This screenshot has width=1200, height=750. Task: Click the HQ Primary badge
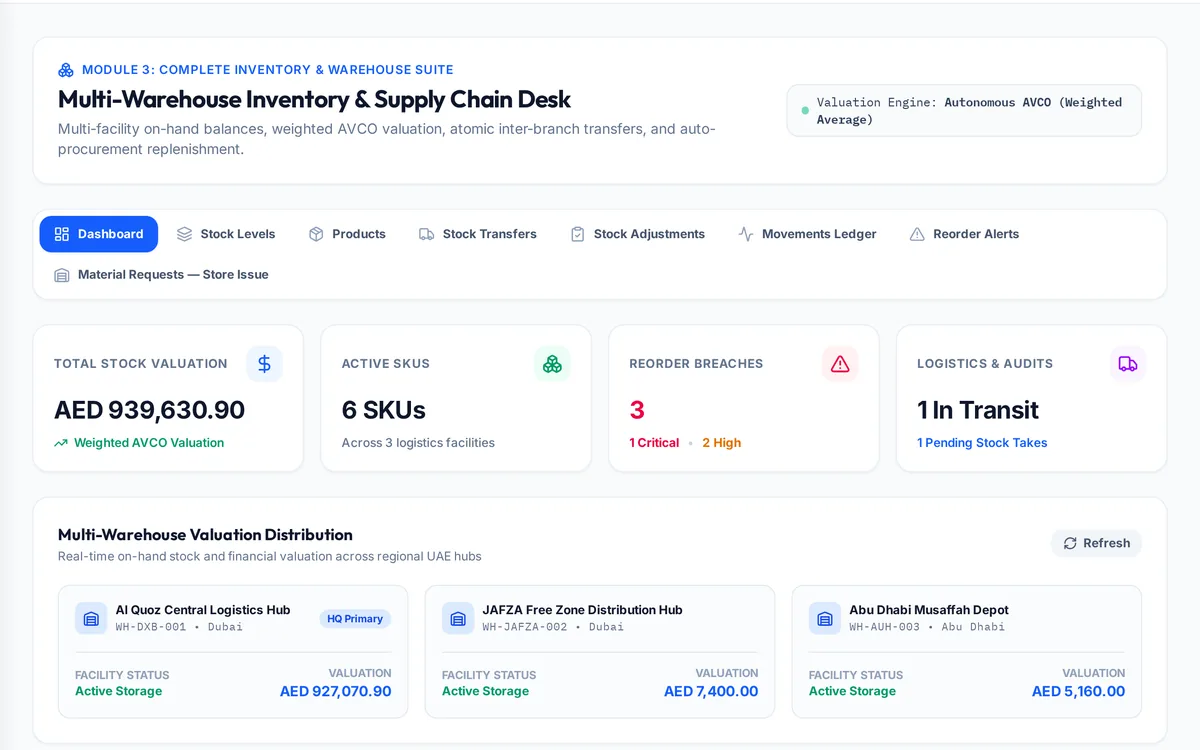click(x=355, y=619)
